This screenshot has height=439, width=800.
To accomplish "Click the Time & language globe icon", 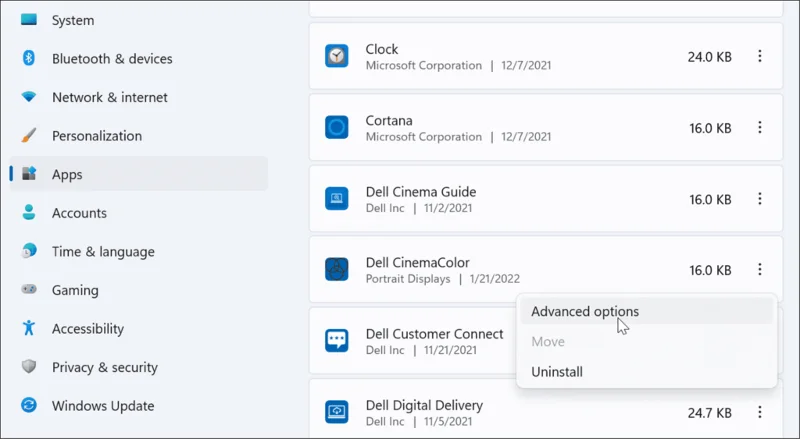I will tap(29, 251).
